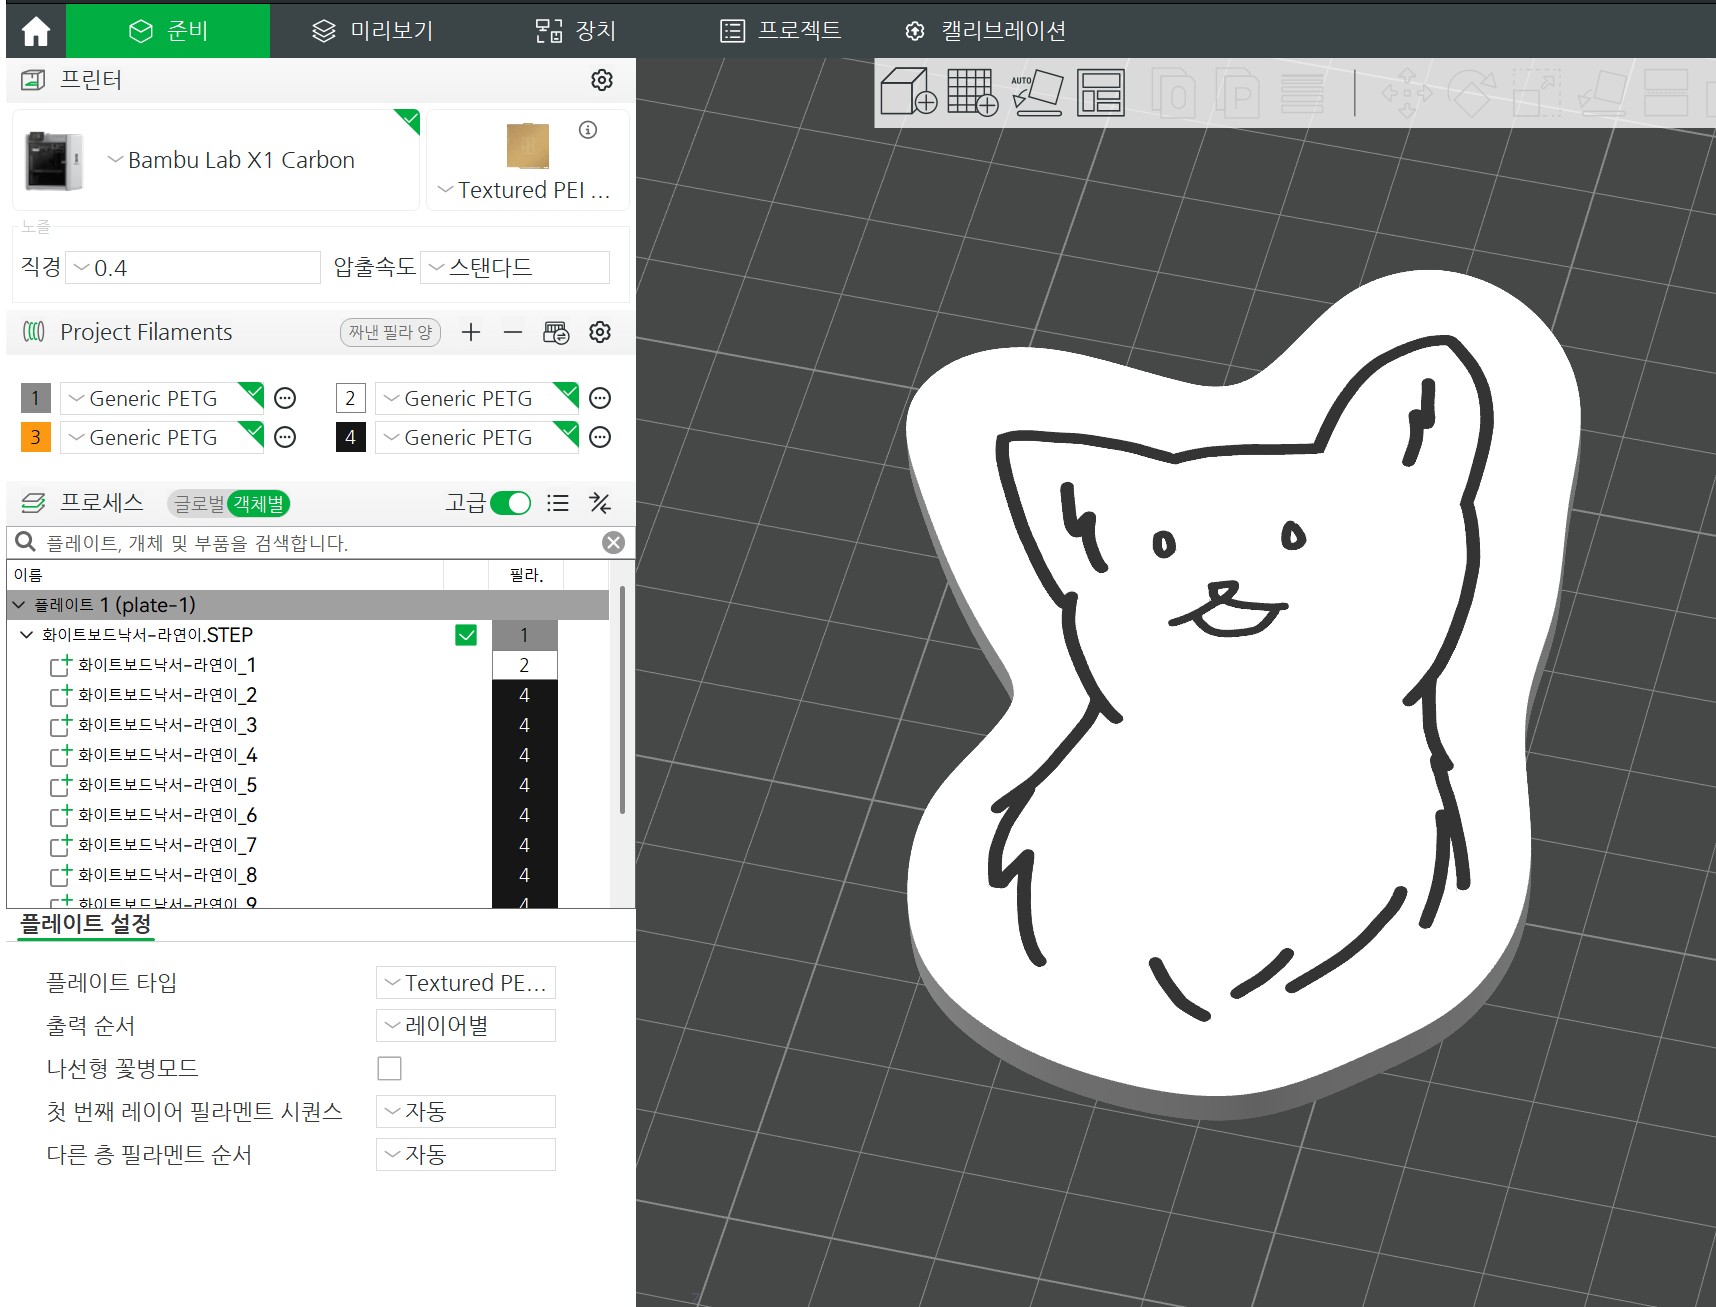1716x1307 pixels.
Task: Switch process scope to 객체별
Action: coord(259,504)
